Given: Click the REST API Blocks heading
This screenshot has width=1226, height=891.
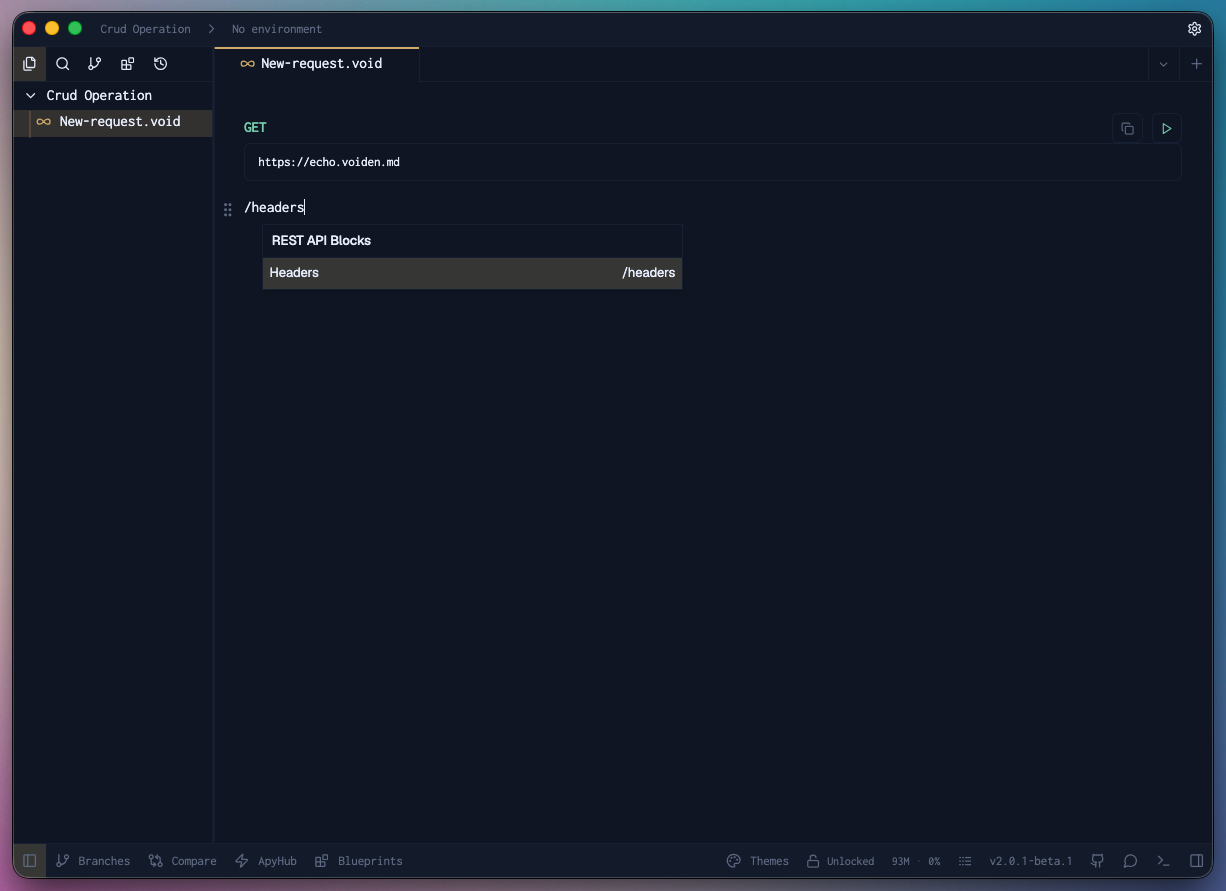Looking at the screenshot, I should [321, 241].
